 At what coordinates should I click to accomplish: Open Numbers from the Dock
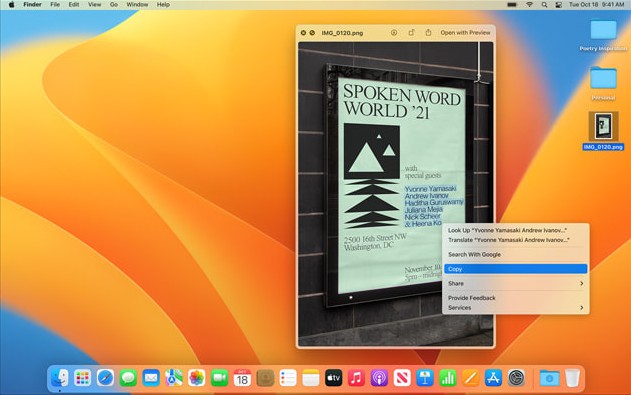pos(447,378)
